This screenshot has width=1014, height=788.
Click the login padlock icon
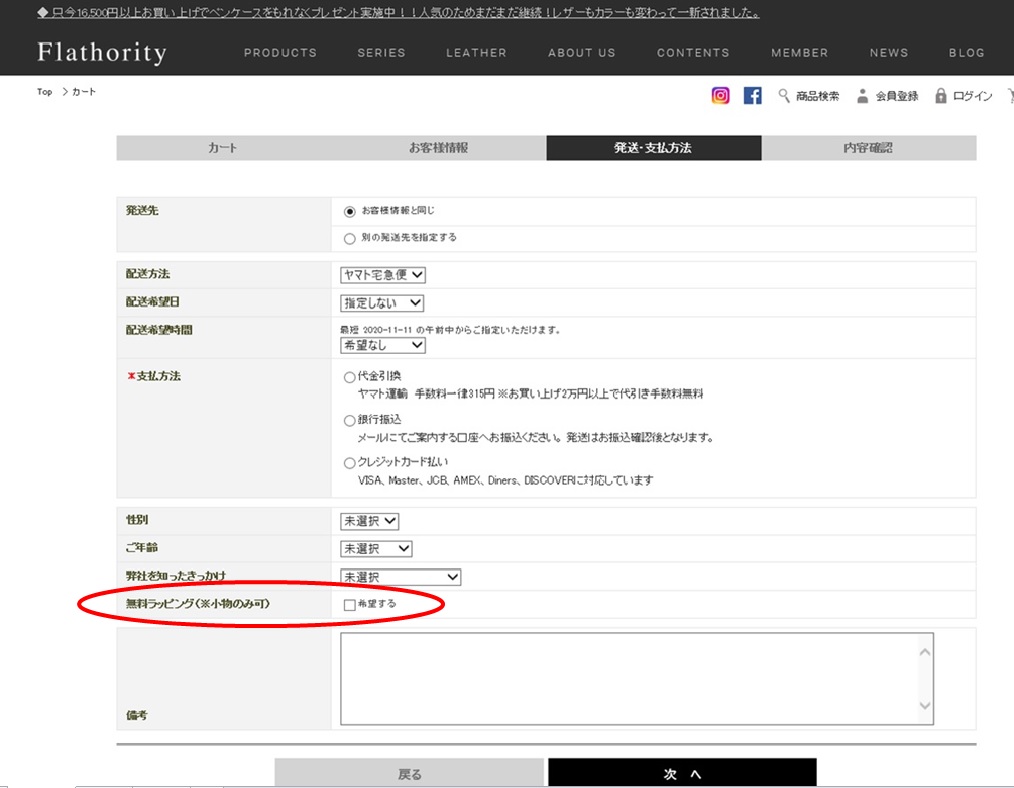pyautogui.click(x=941, y=96)
